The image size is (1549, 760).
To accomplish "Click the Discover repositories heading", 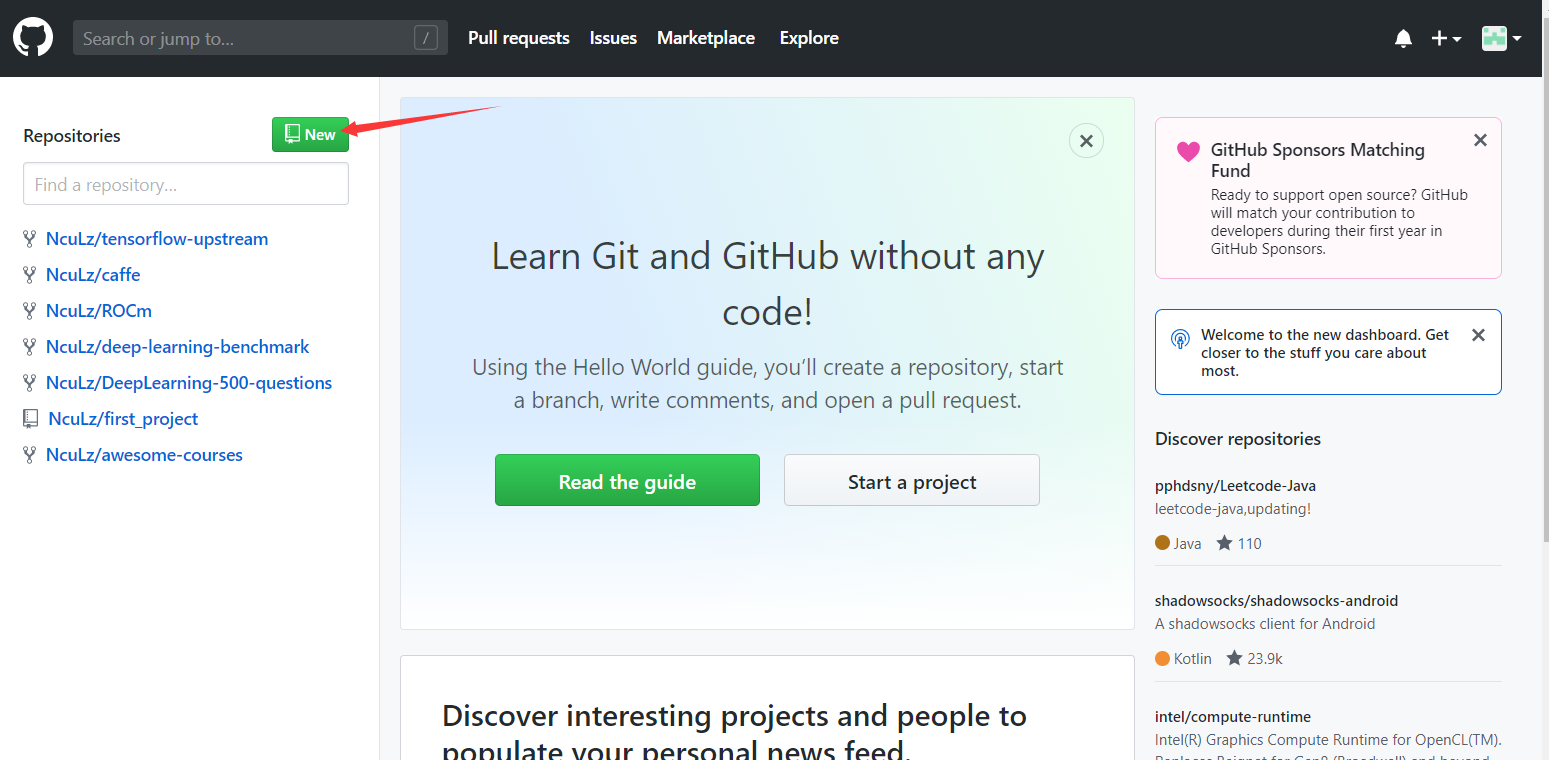I will [1238, 439].
